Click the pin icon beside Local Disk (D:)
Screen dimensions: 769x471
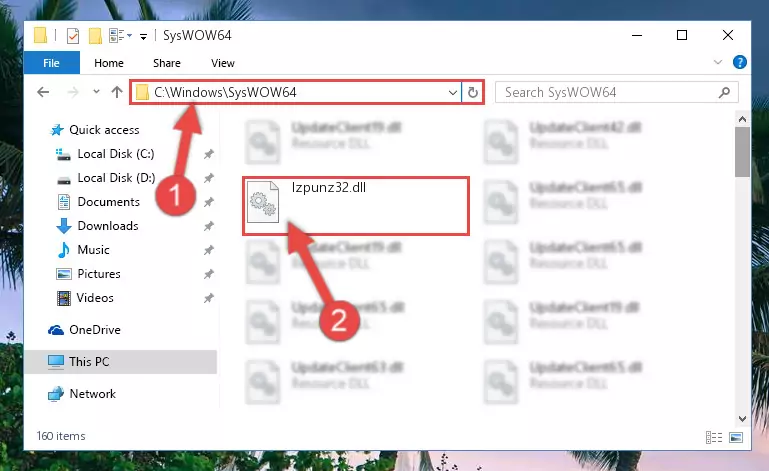(208, 178)
